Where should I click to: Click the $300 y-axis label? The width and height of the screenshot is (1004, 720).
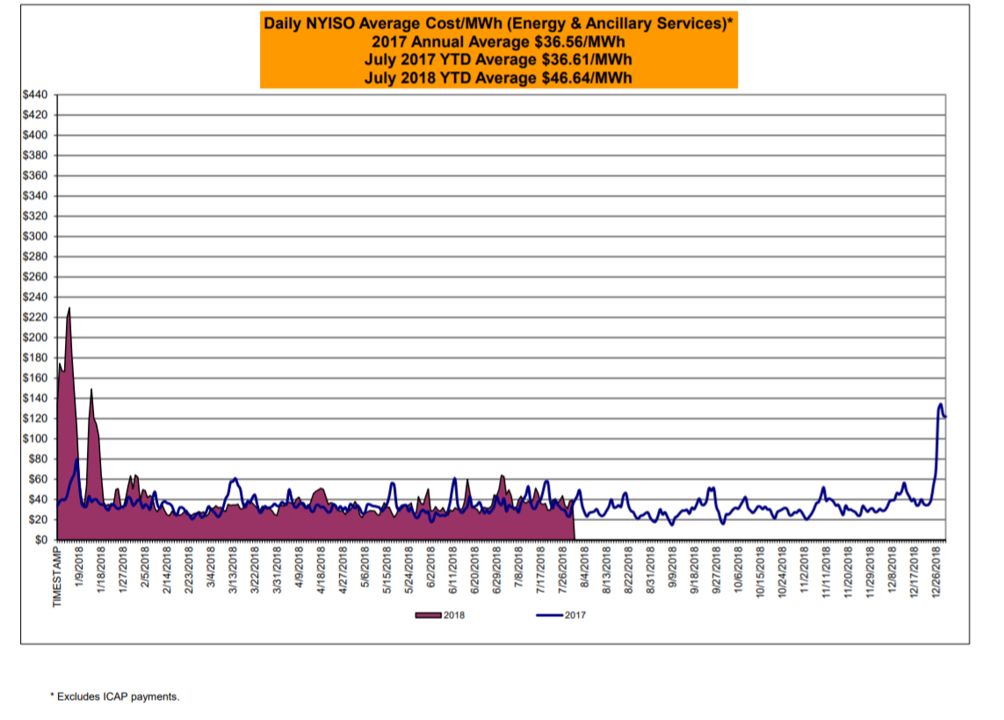point(35,236)
